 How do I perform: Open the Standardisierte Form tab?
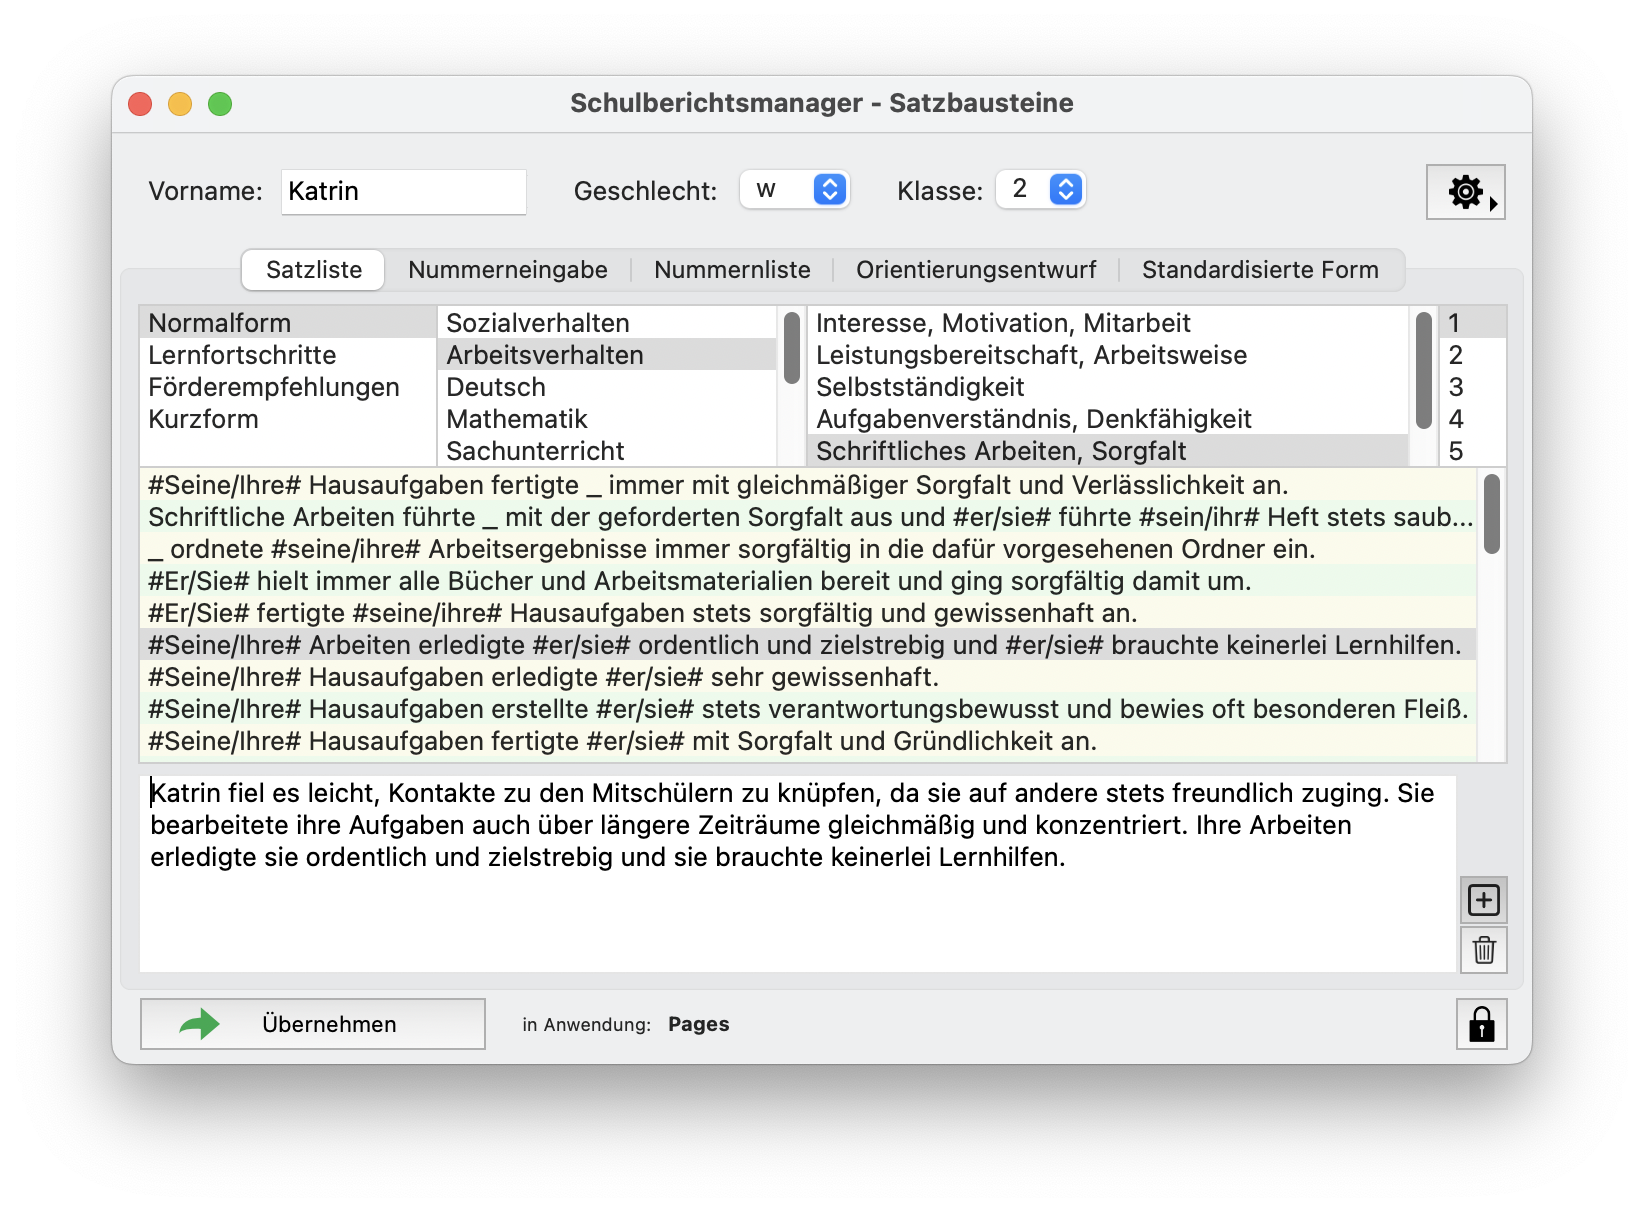(x=1261, y=269)
